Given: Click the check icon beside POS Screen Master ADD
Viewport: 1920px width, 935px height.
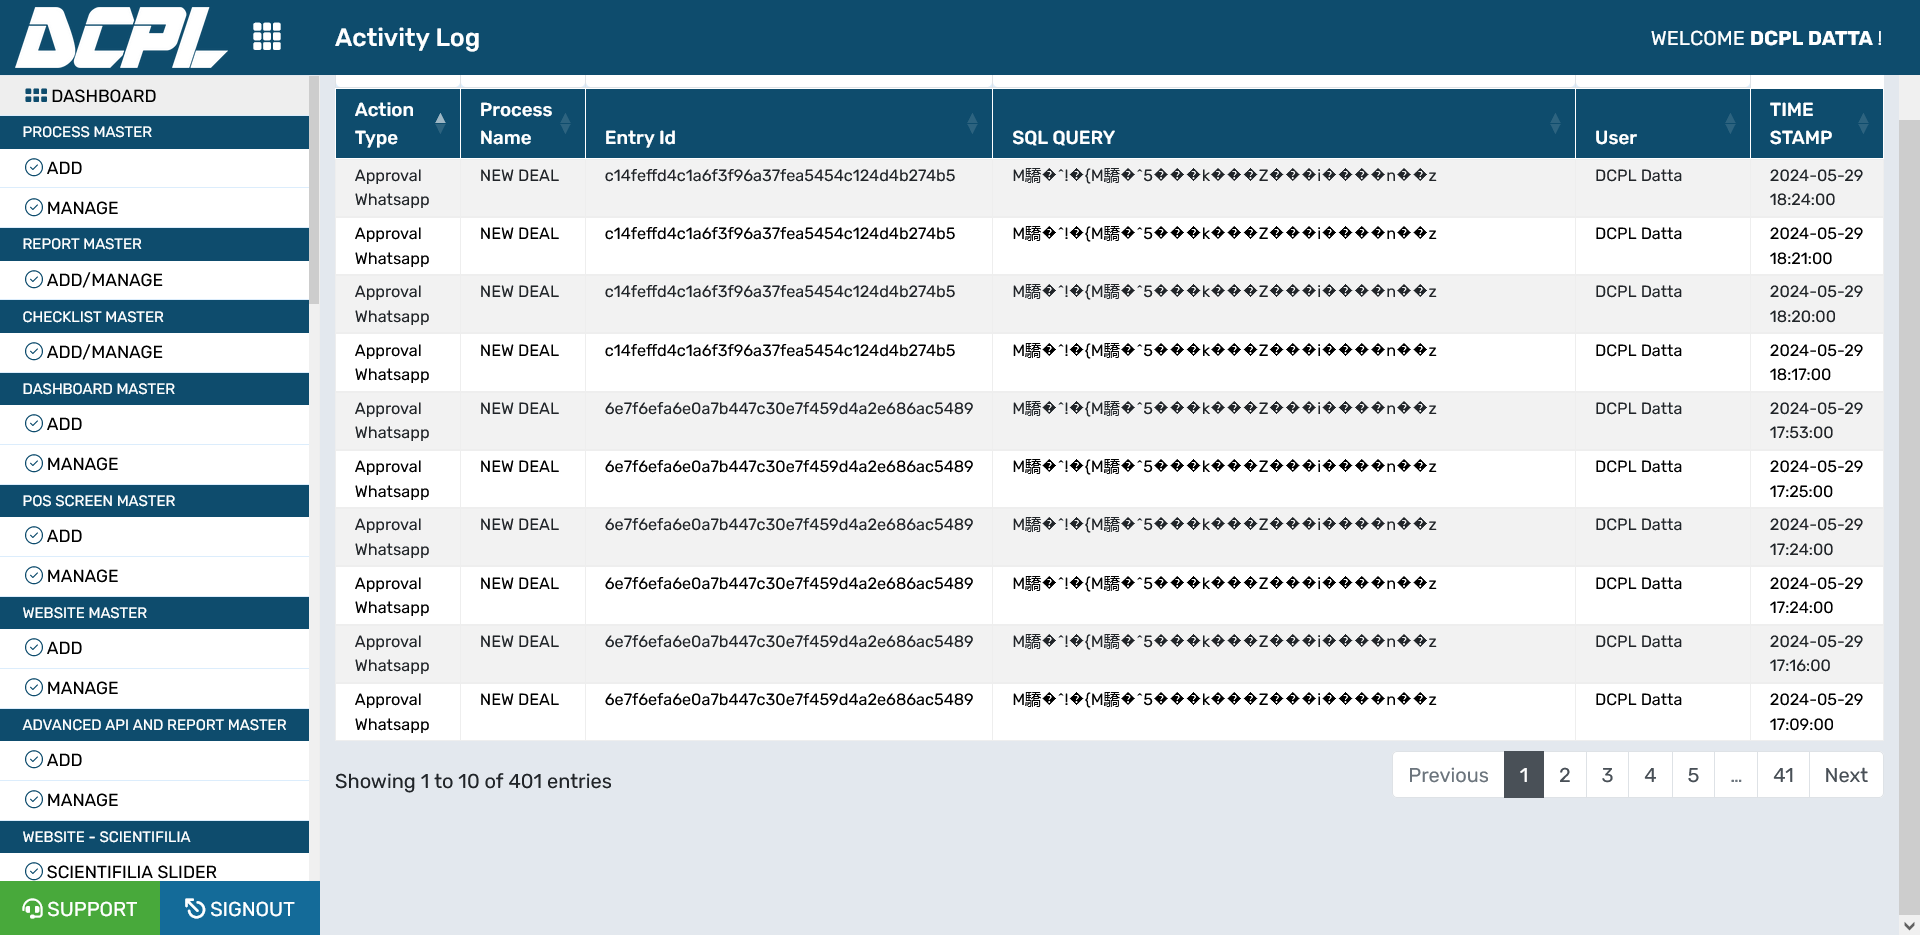Looking at the screenshot, I should (34, 536).
